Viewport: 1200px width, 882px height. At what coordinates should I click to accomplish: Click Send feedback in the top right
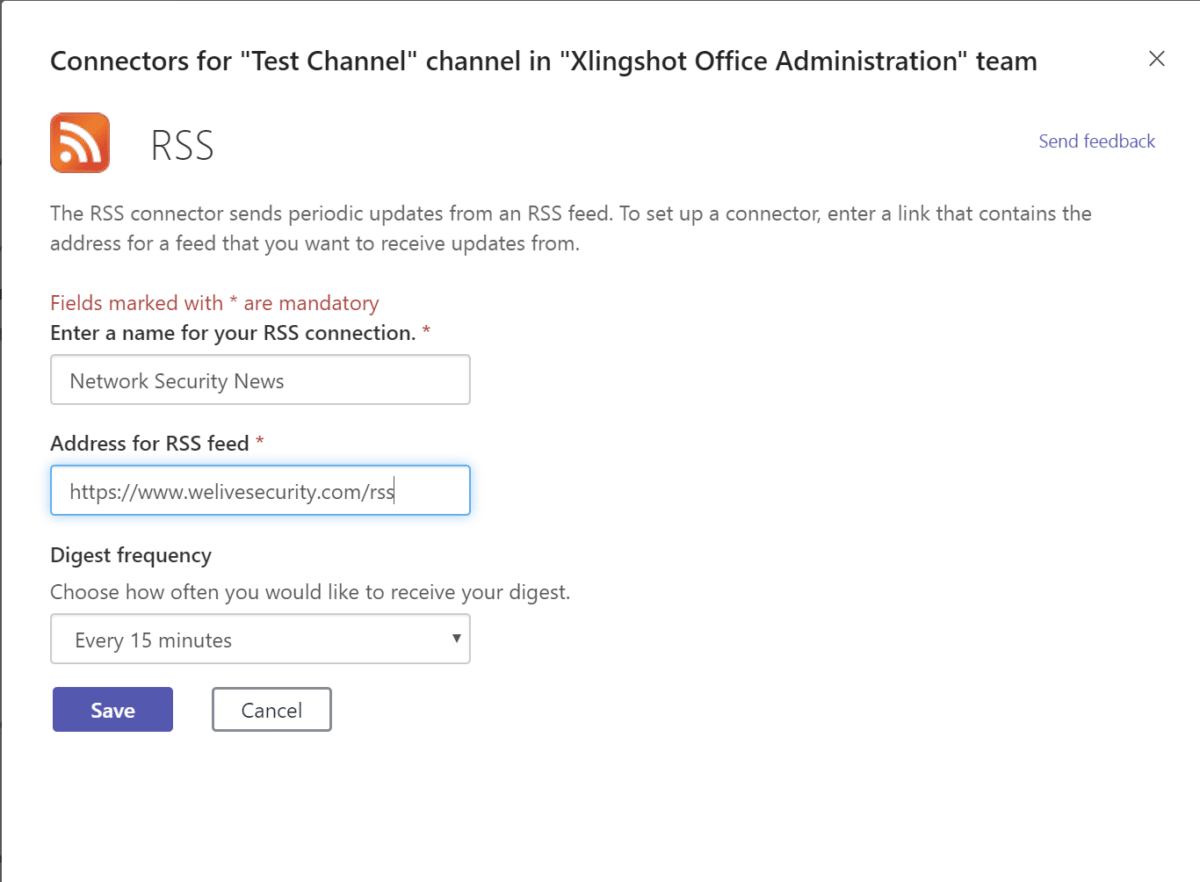point(1096,141)
